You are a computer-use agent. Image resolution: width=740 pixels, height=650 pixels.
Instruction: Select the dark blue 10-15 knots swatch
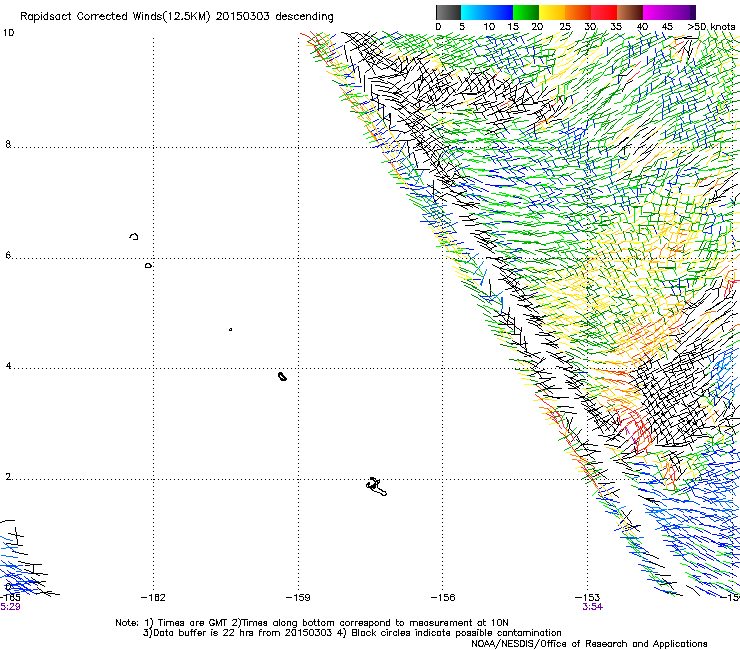(500, 12)
